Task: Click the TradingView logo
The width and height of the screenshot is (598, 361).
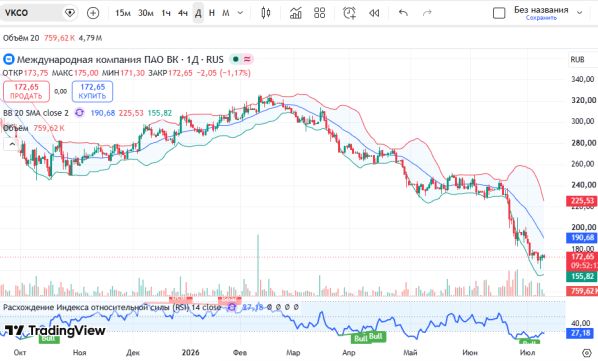Action: 55,331
